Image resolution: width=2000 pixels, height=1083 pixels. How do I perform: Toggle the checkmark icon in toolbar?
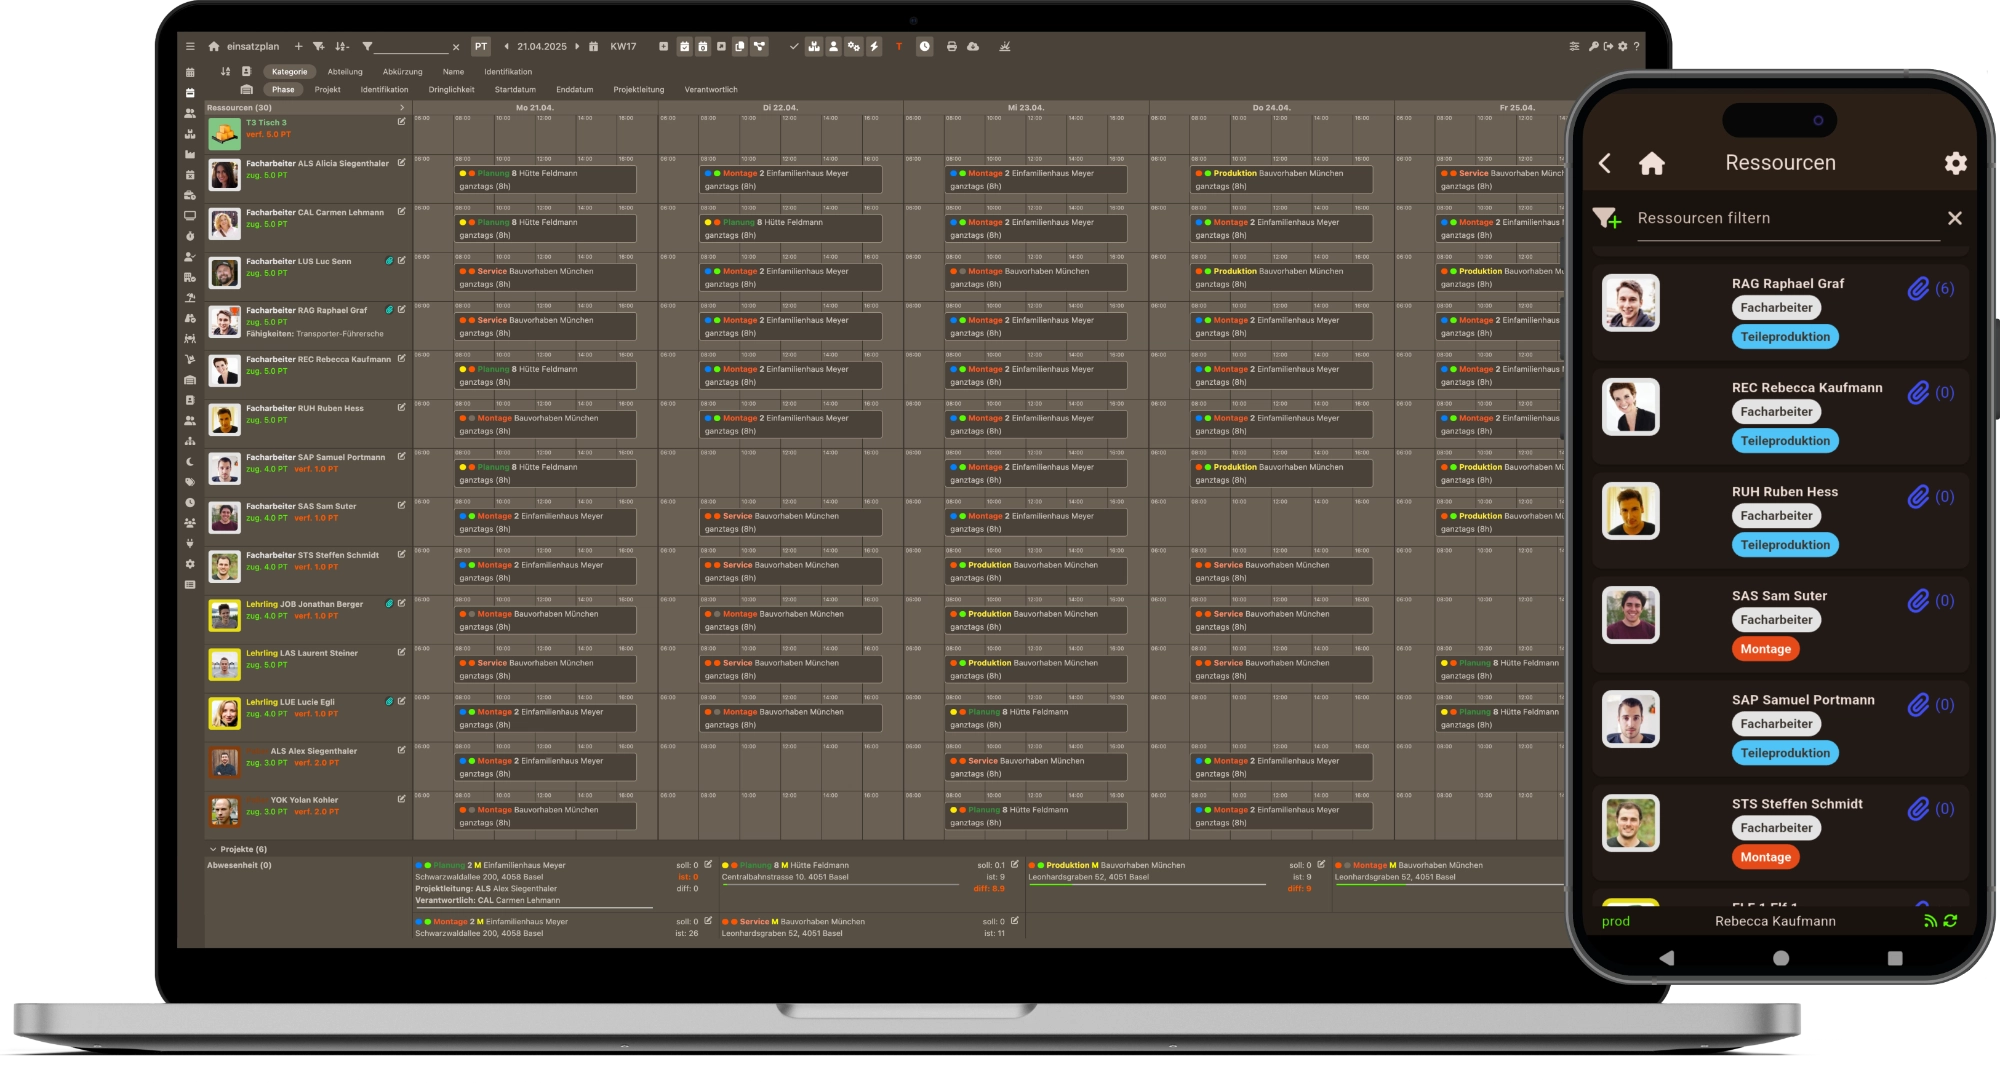(x=794, y=47)
